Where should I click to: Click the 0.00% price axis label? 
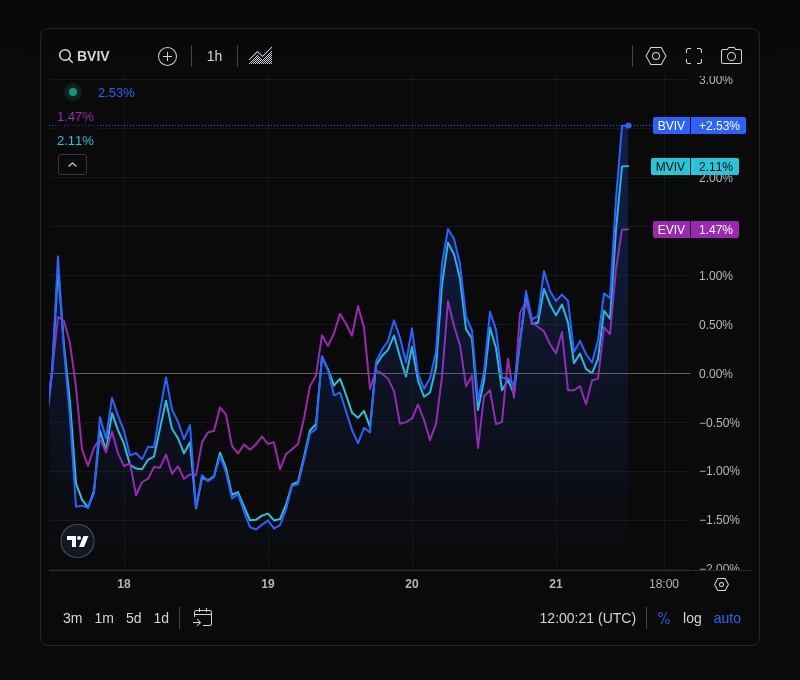[715, 374]
